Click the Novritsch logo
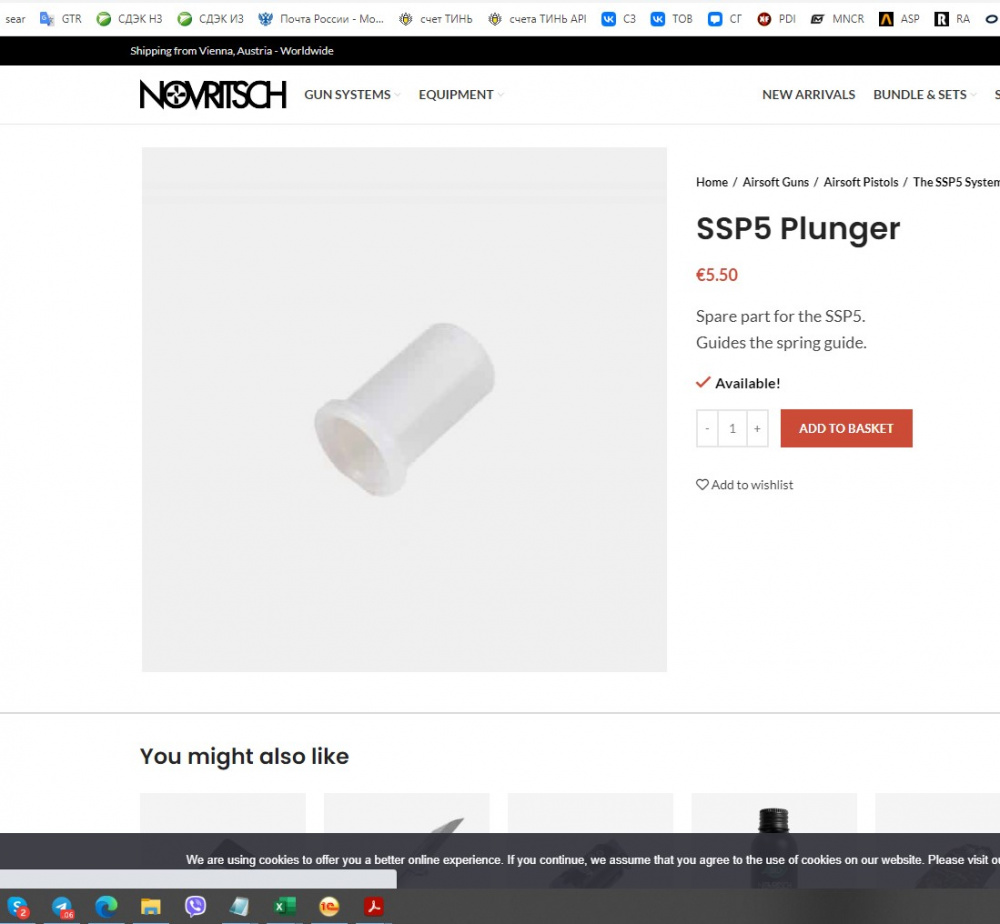Screen dimensions: 1000x924 212,94
